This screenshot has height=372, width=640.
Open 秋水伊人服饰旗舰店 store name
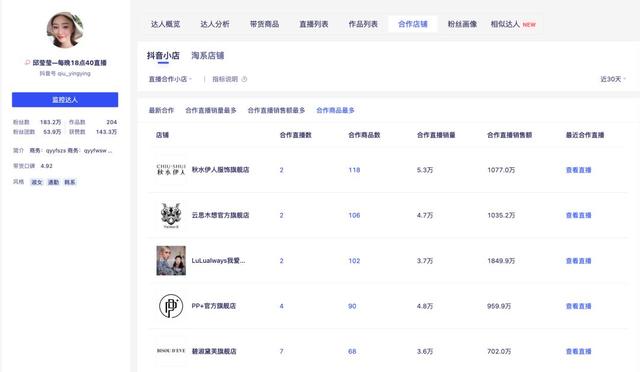(x=220, y=170)
